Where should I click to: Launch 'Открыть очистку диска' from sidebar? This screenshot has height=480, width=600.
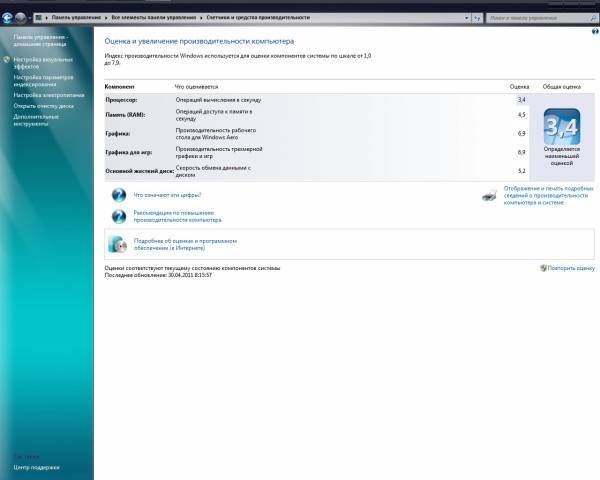click(43, 105)
